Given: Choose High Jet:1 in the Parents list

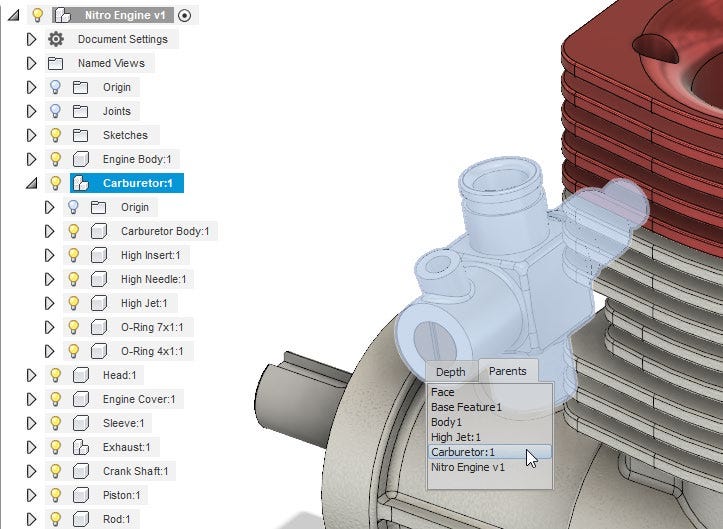Looking at the screenshot, I should [489, 437].
